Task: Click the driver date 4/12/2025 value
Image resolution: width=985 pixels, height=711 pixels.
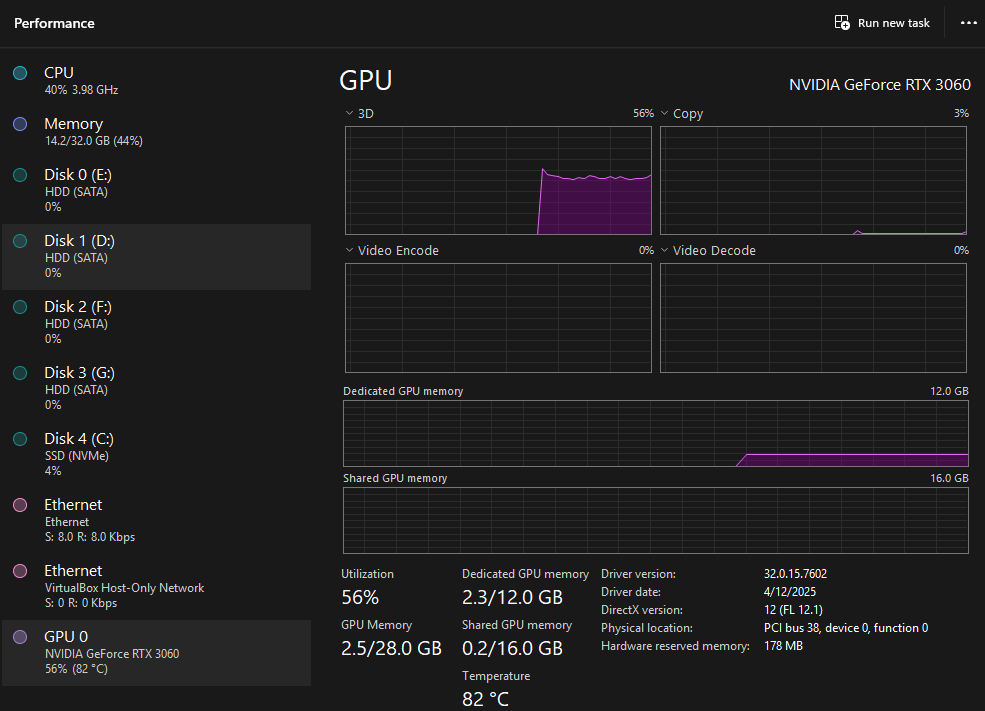Action: [790, 592]
